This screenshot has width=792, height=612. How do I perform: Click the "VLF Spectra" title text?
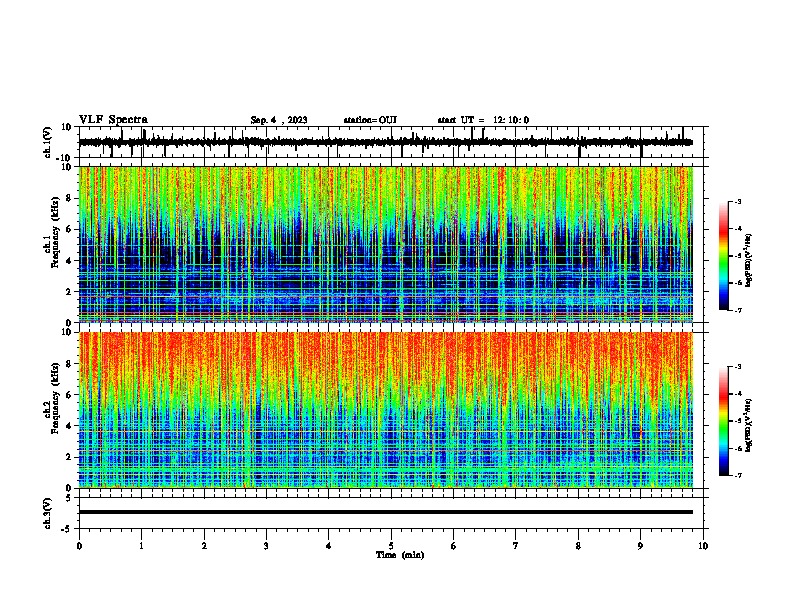113,120
